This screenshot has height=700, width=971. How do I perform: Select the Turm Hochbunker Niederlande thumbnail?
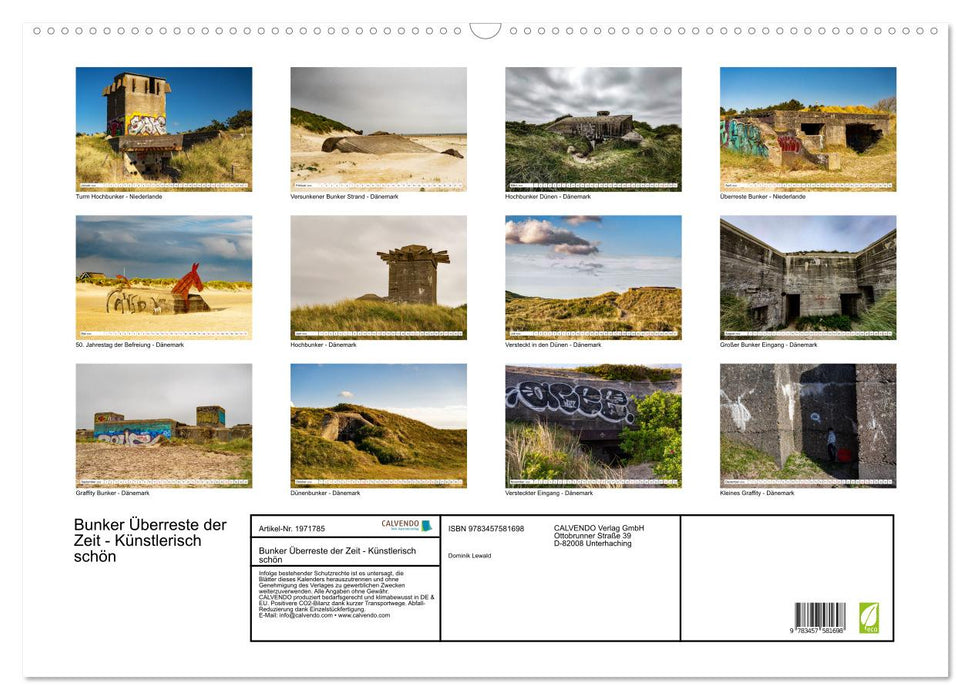pos(163,128)
